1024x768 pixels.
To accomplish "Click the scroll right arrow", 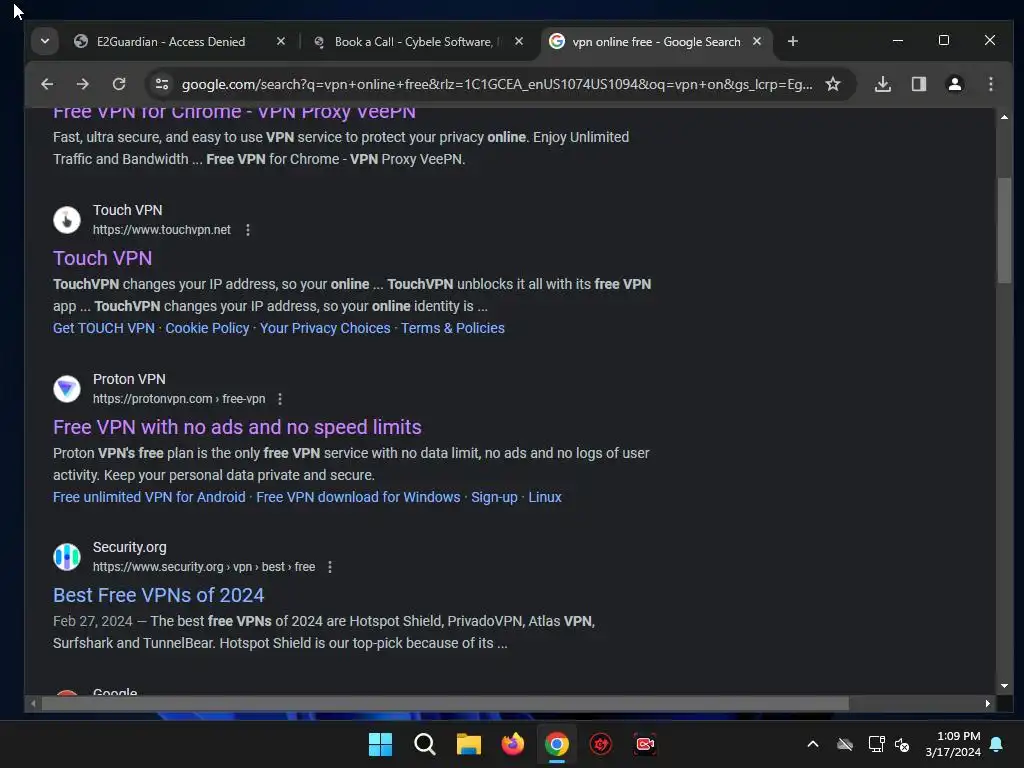I will (987, 703).
